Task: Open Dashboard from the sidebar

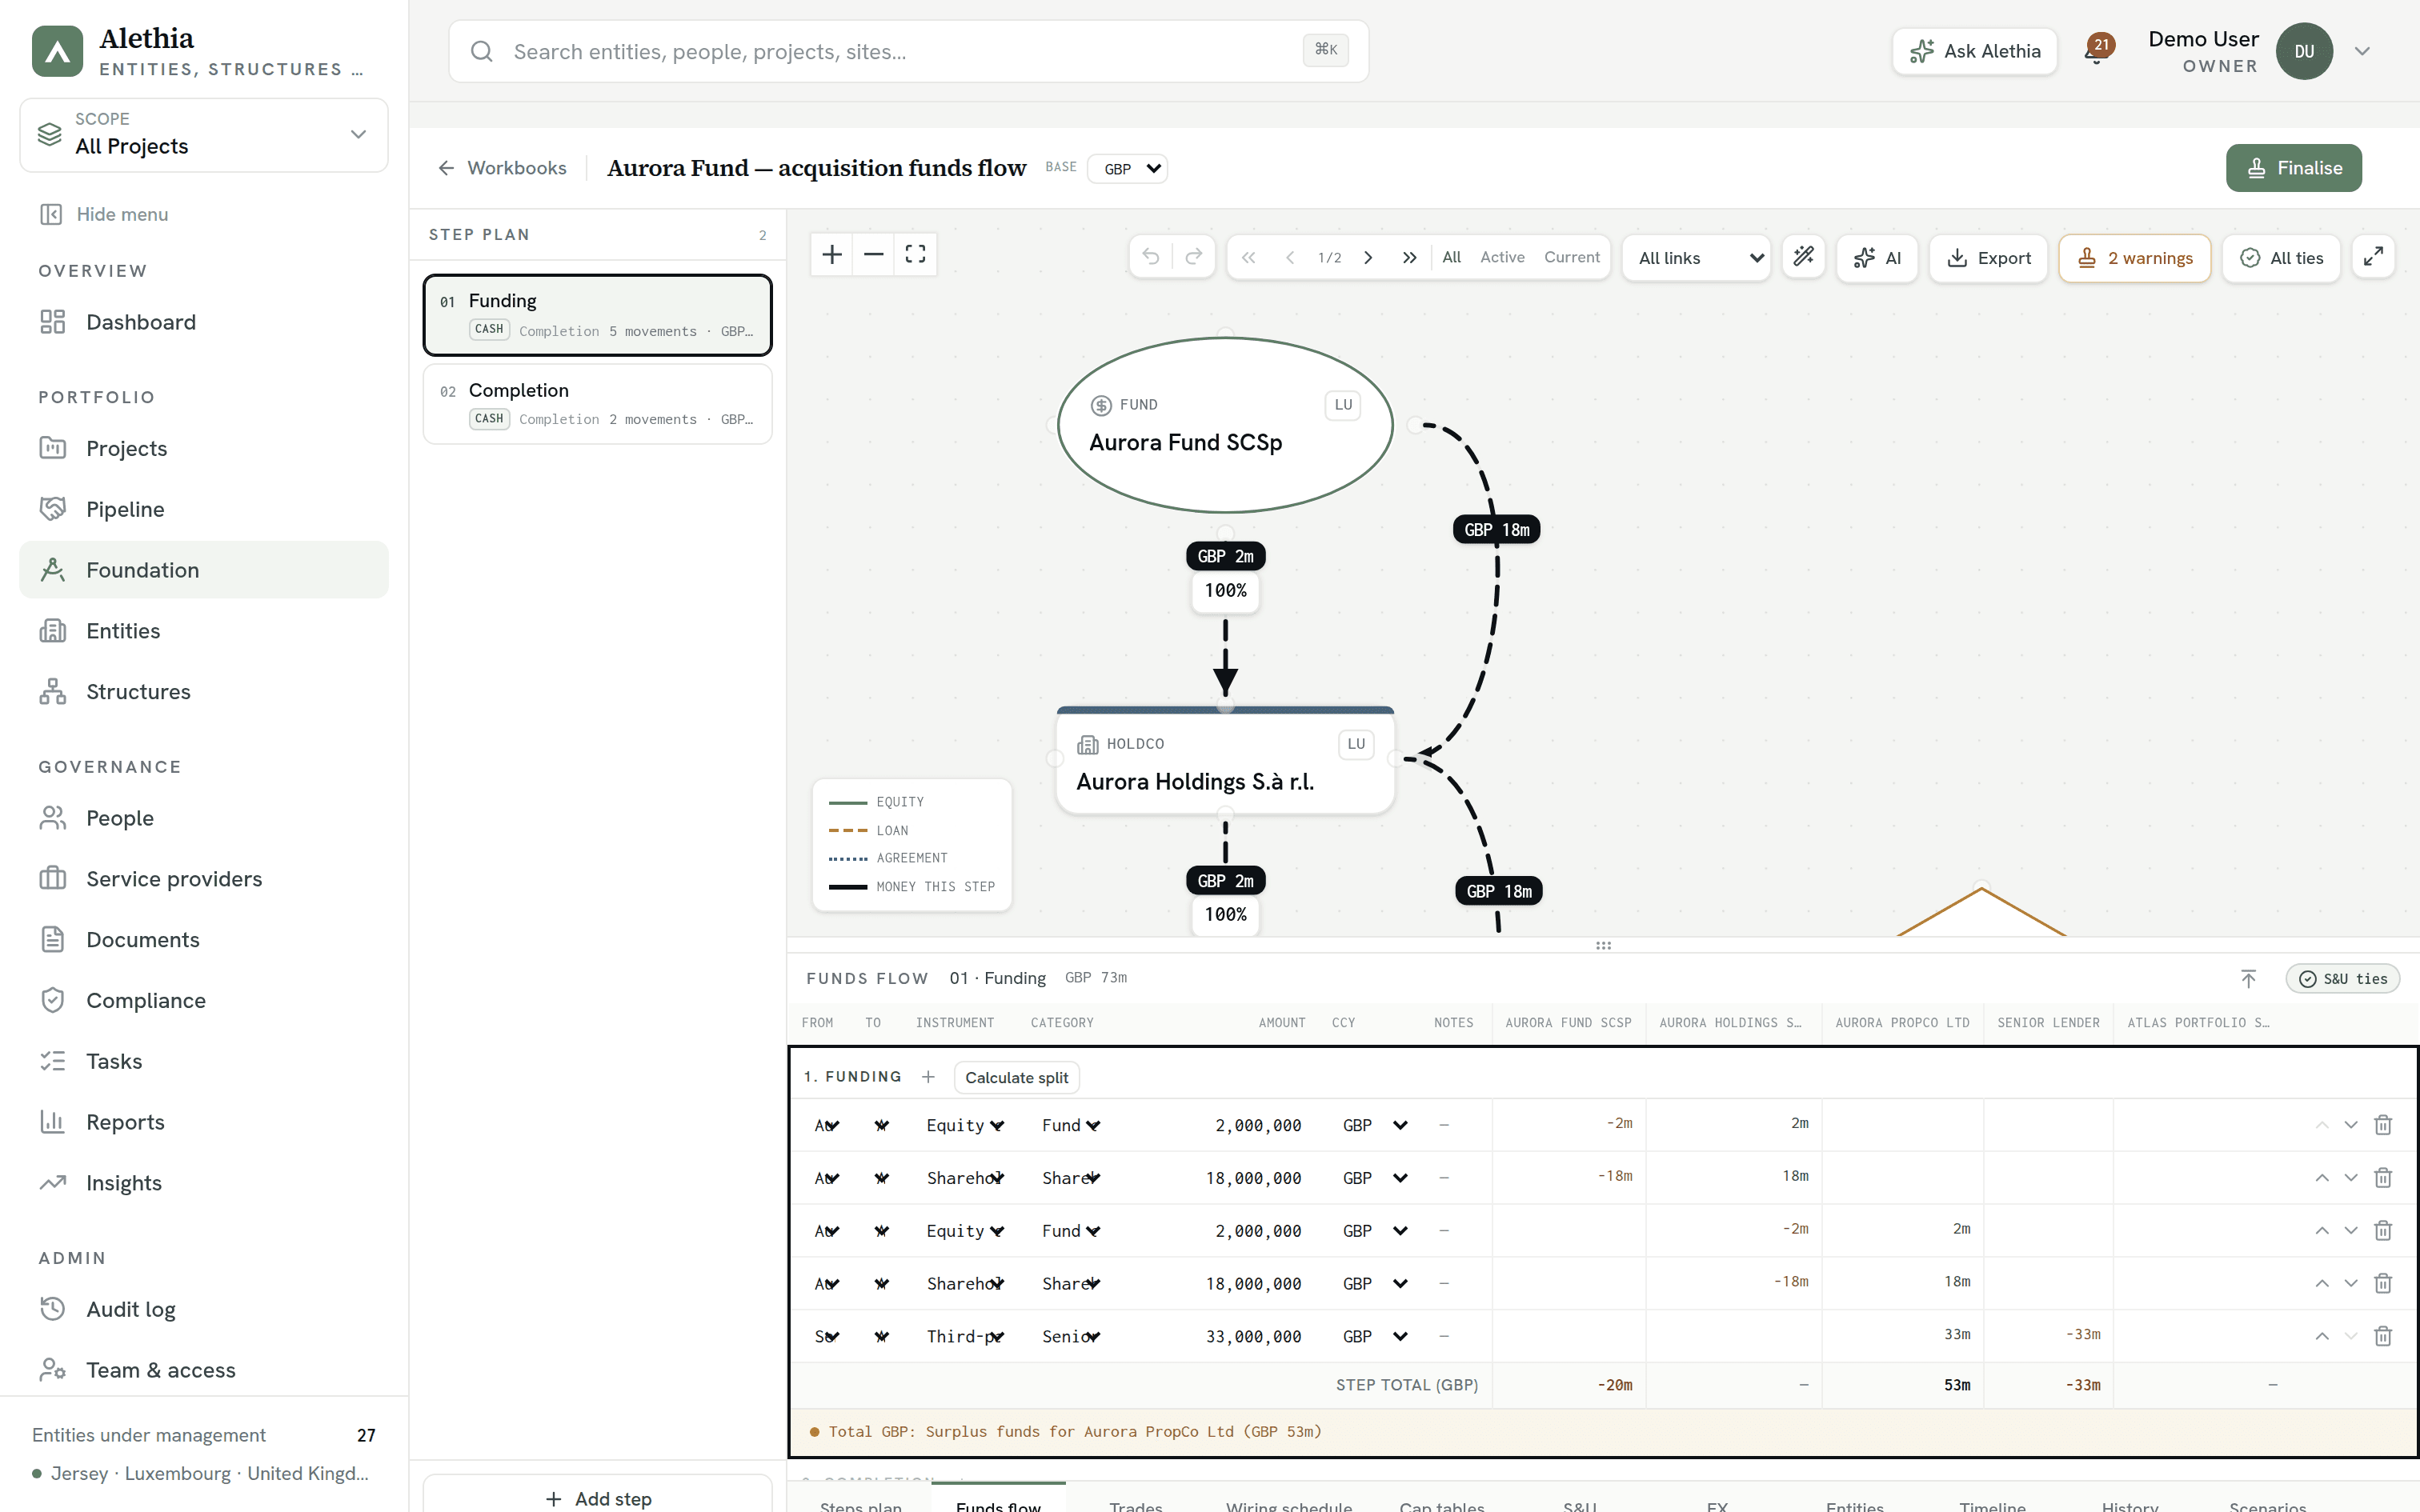Action: (204, 322)
